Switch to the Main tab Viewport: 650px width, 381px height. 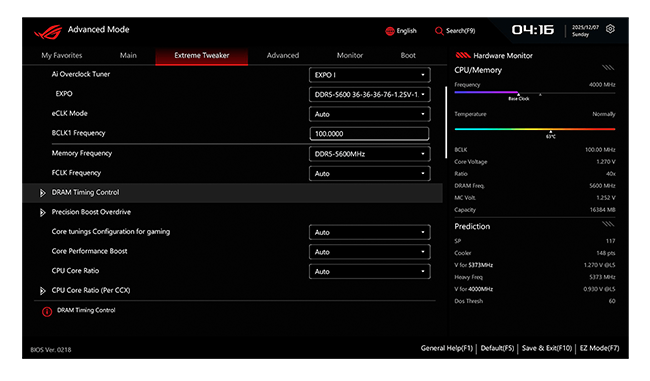click(128, 55)
